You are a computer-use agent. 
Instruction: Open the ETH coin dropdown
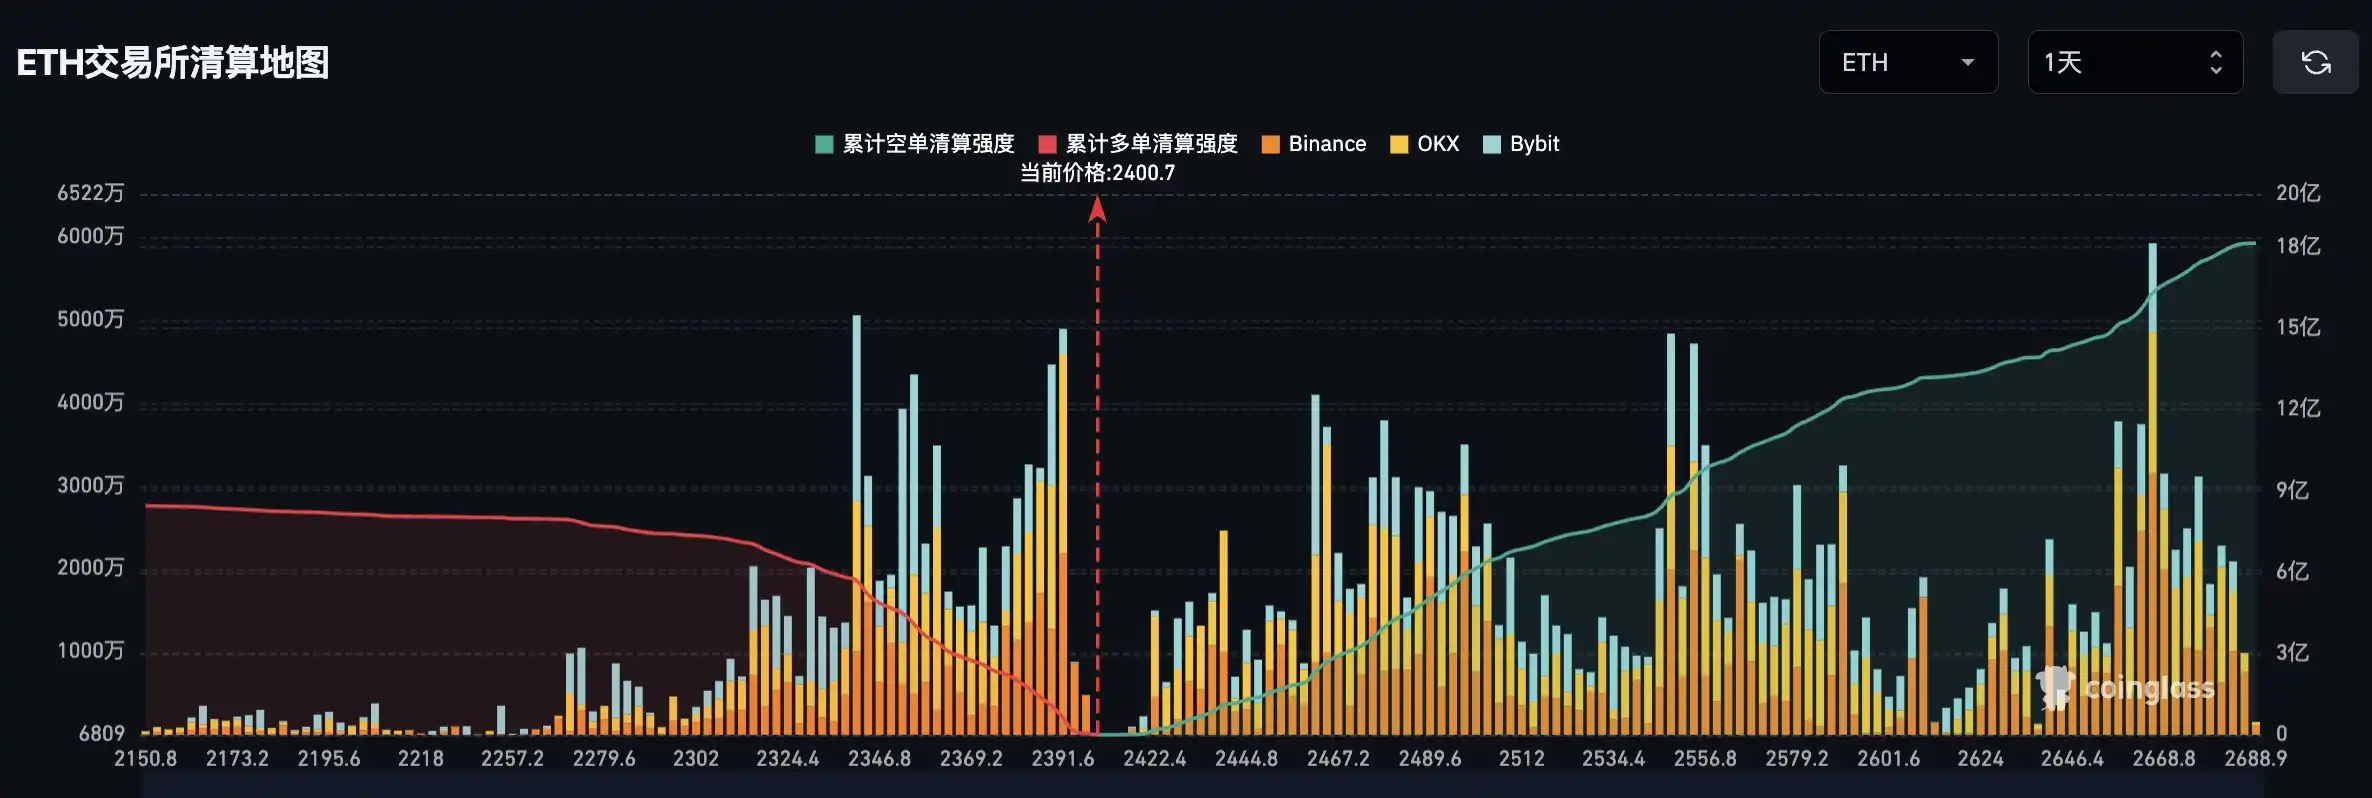click(1907, 62)
